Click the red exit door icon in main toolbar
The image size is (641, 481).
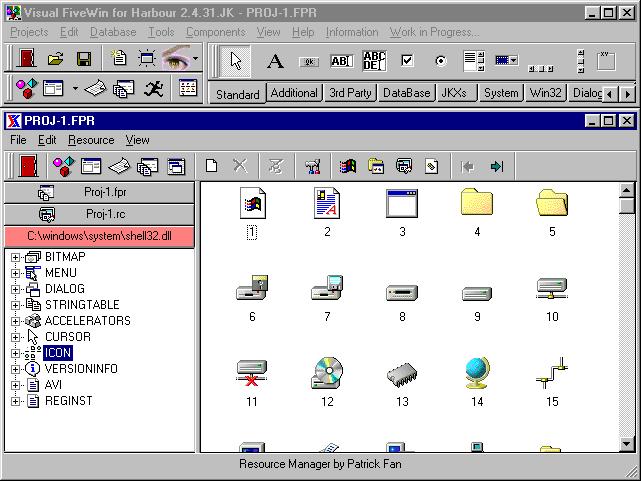26,60
